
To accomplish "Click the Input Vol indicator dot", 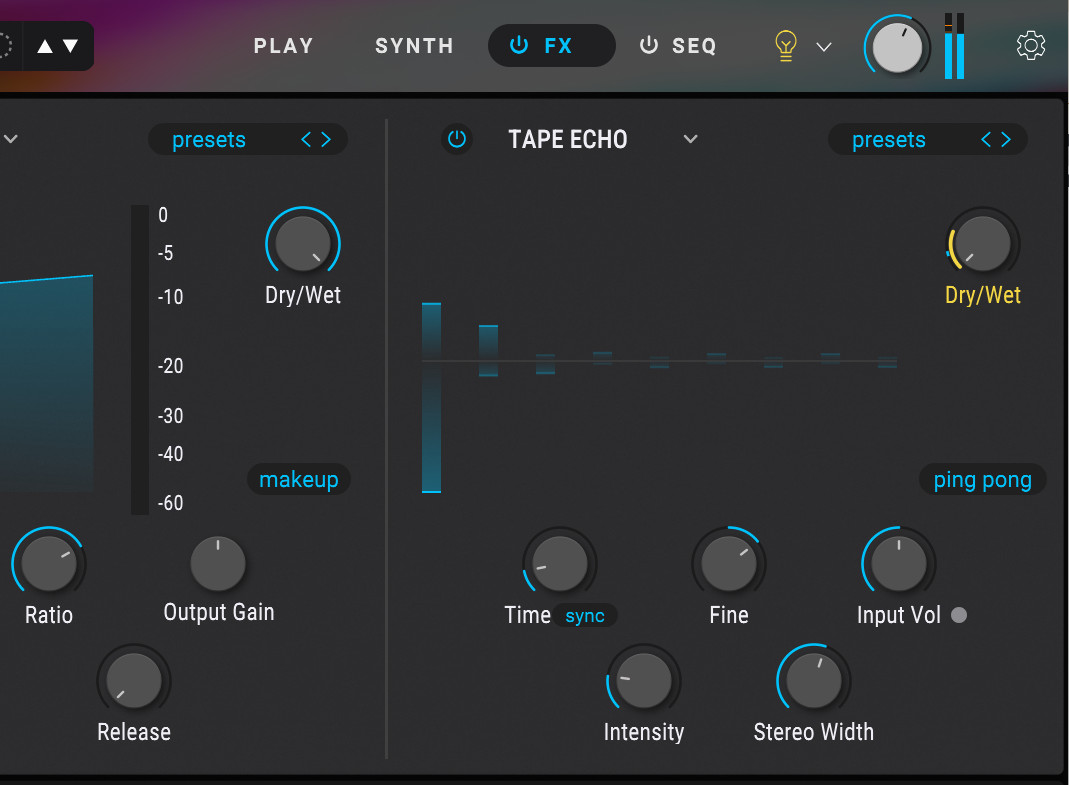I will pos(959,615).
